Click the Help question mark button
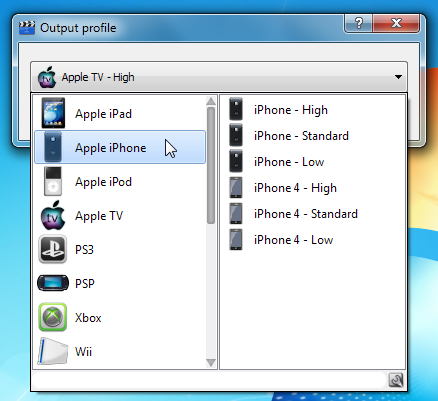The width and height of the screenshot is (438, 401). (x=358, y=23)
